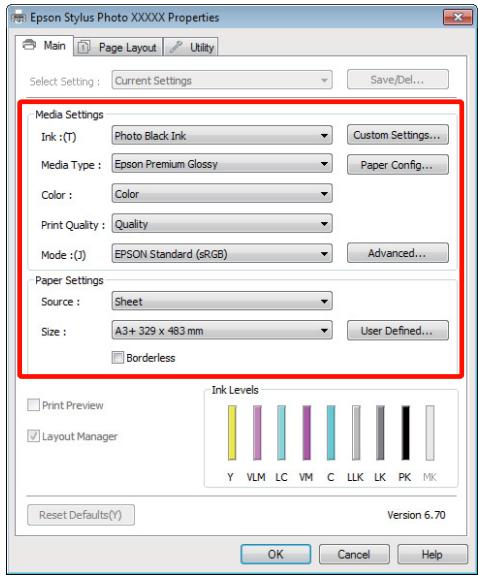
Task: Open Help for printer properties
Action: [x=433, y=554]
